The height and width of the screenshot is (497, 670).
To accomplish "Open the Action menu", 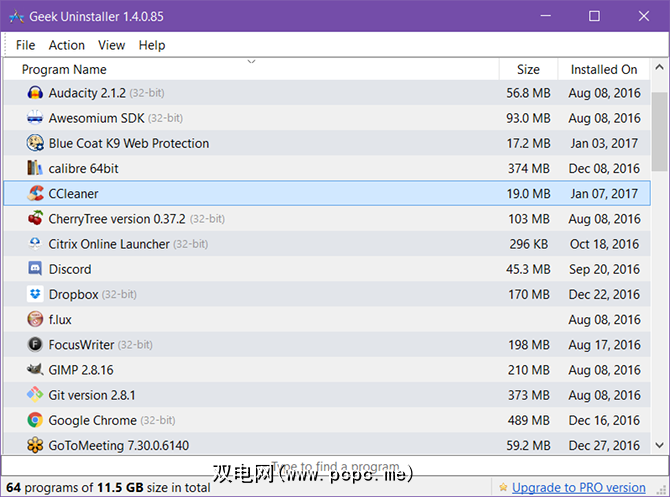I will [x=67, y=45].
